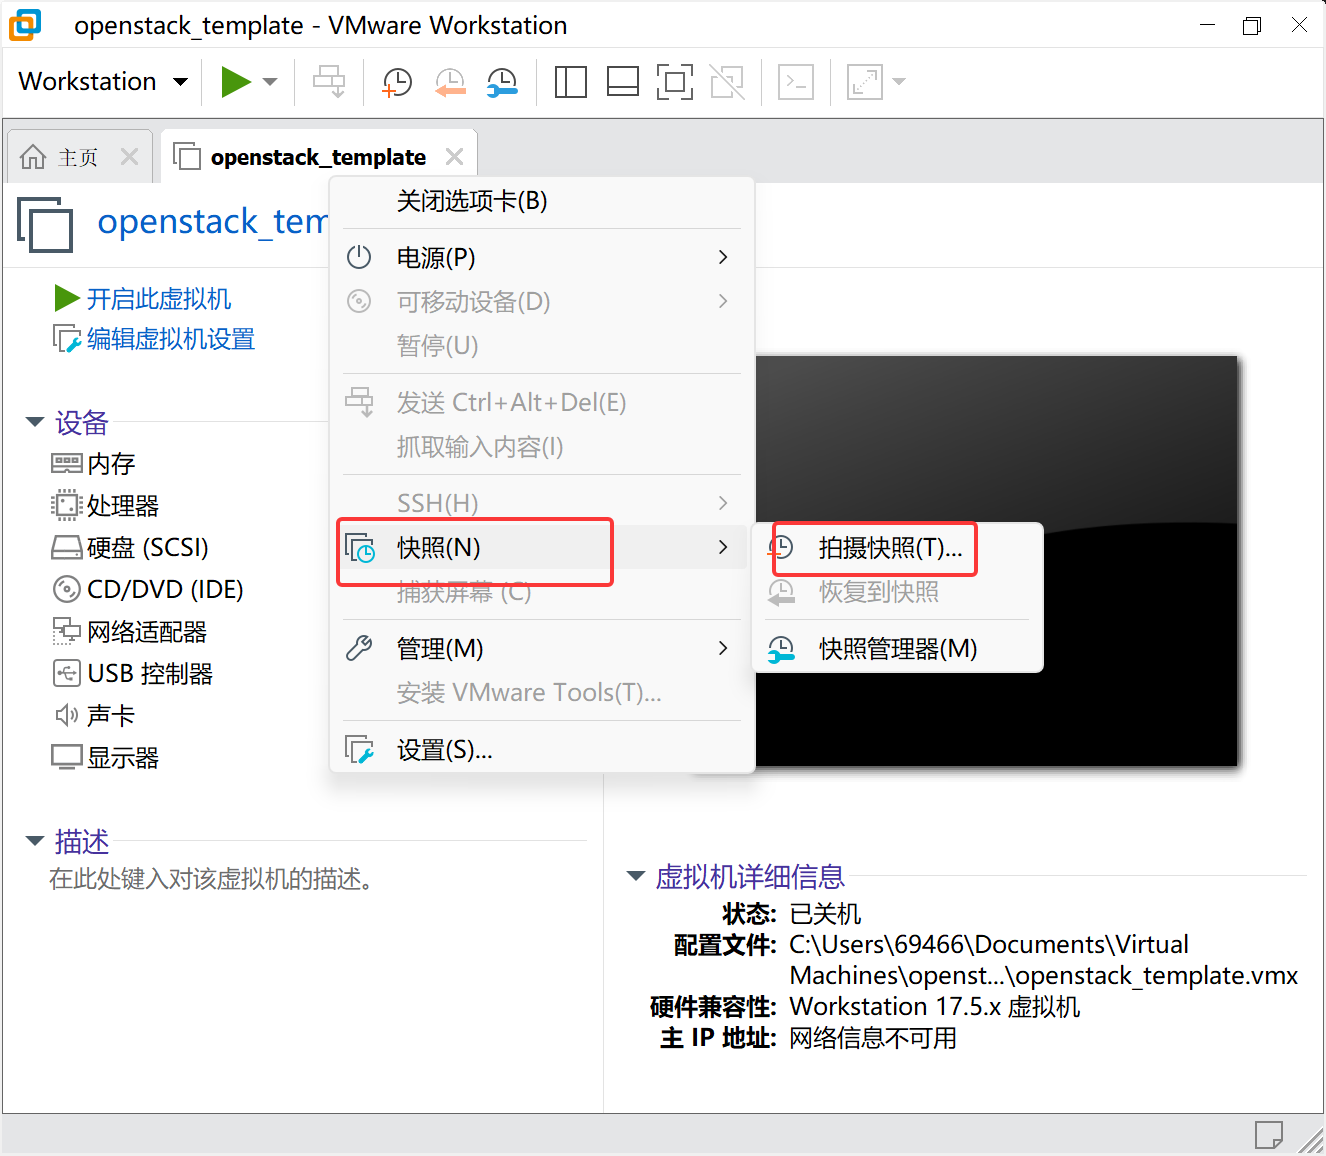1326x1156 pixels.
Task: Click the 电源(P) submenu chevron arrow
Action: (723, 257)
